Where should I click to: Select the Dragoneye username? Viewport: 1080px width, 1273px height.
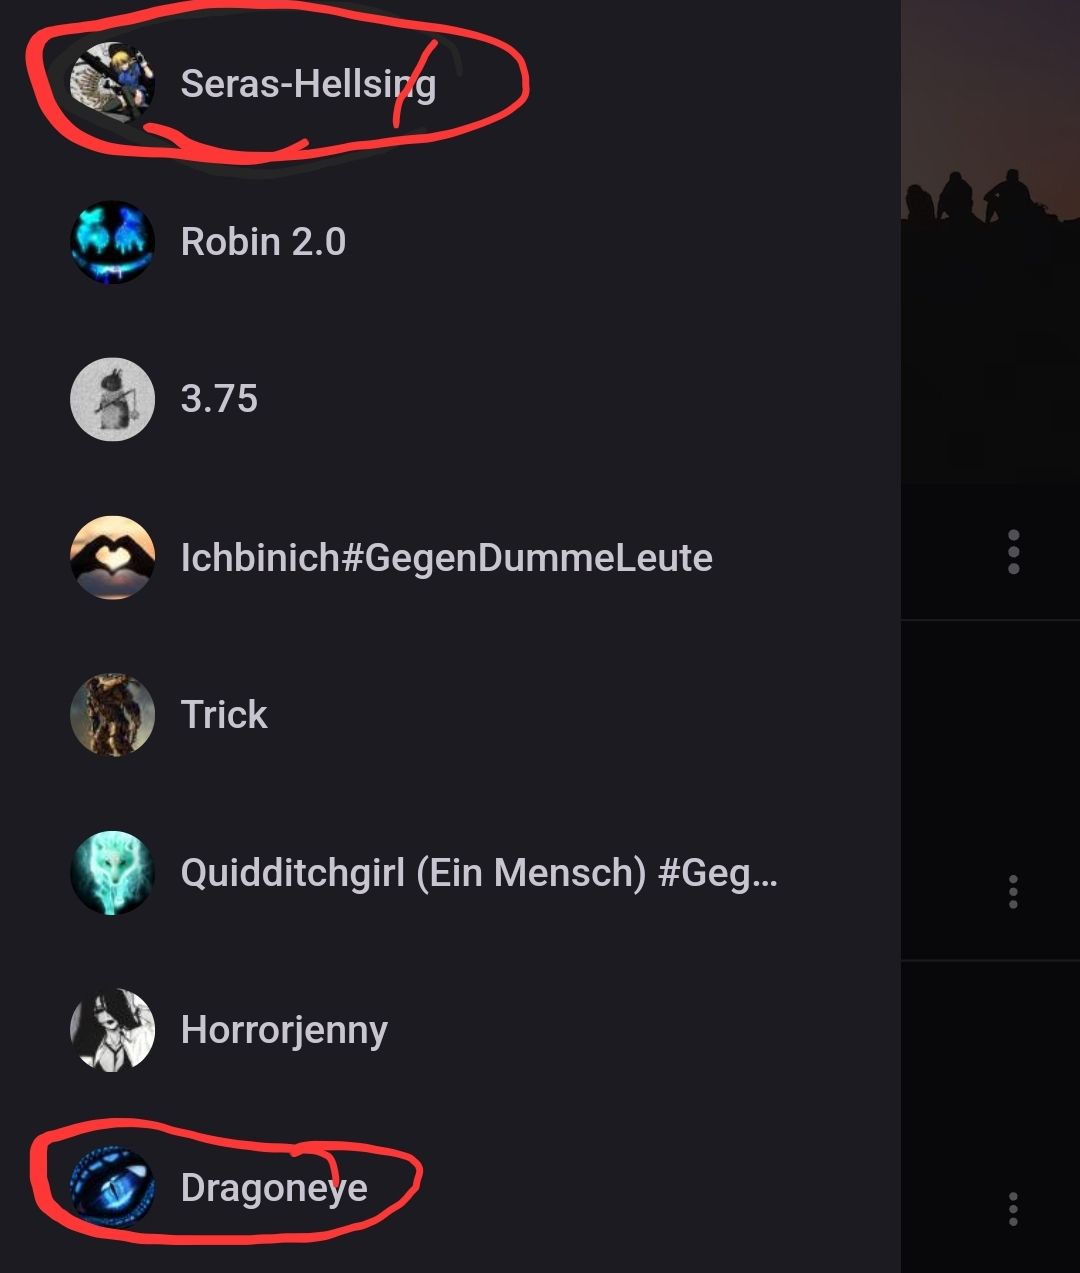coord(274,1188)
